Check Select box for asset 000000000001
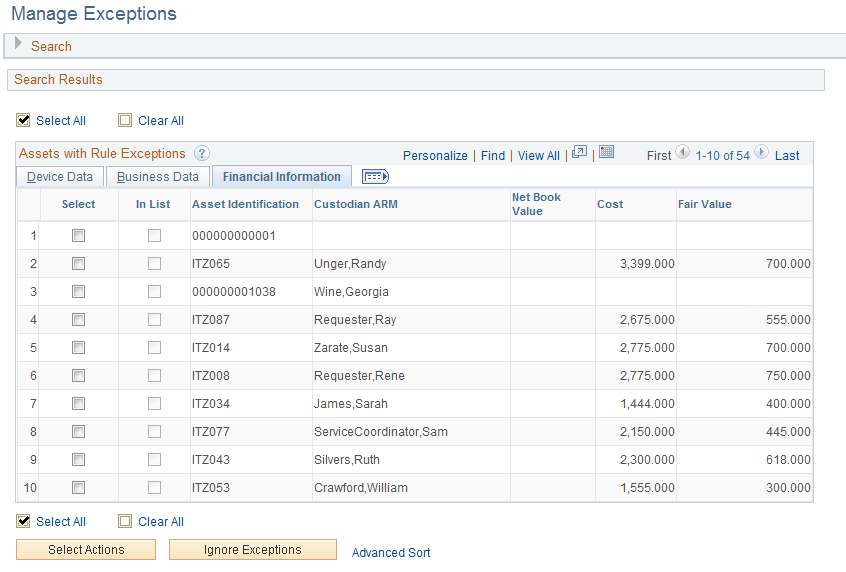 click(x=79, y=235)
